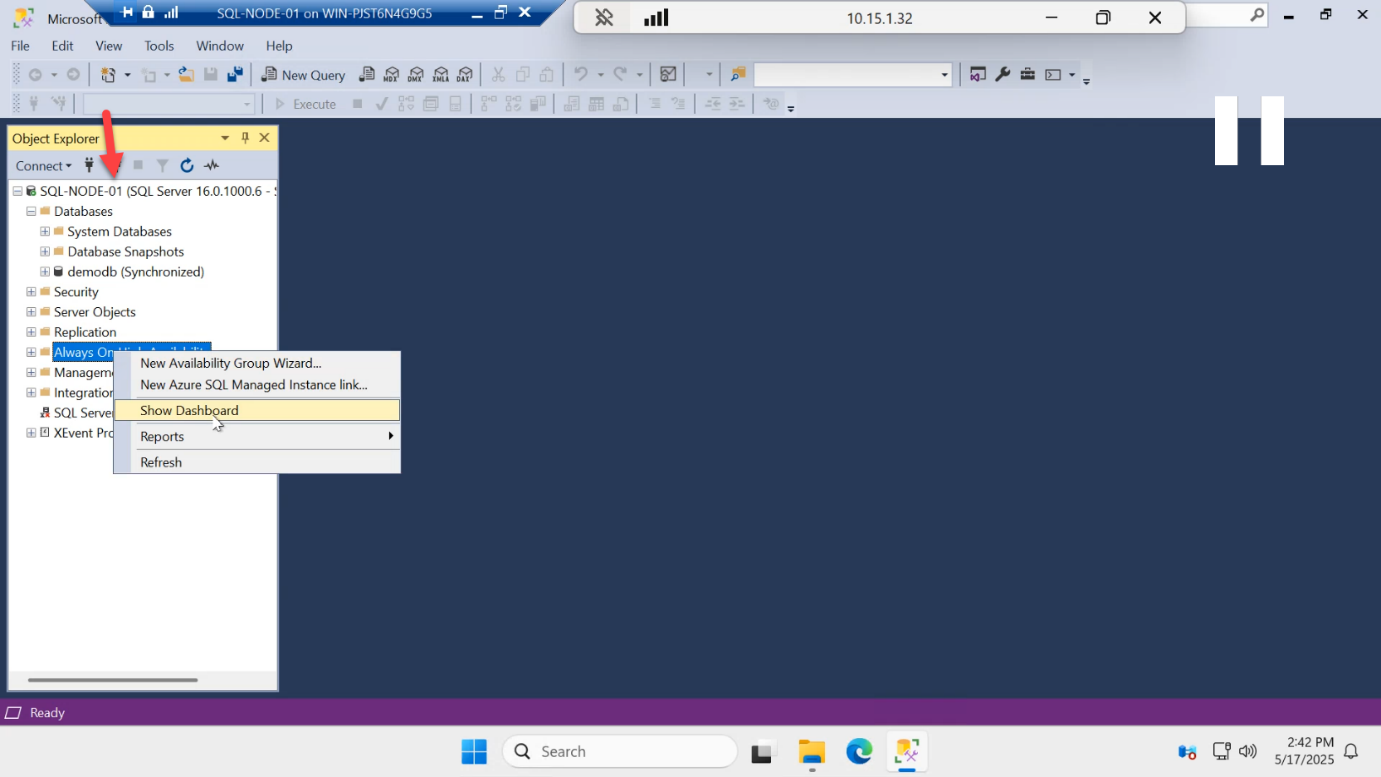Click the window icon with Visual Studio logo
This screenshot has height=777, width=1381.
(978, 75)
